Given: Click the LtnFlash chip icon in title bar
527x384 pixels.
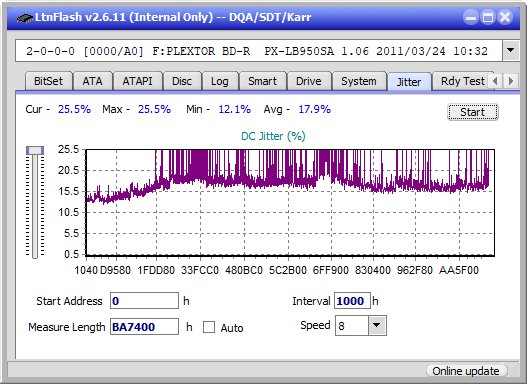Looking at the screenshot, I should (x=25, y=17).
